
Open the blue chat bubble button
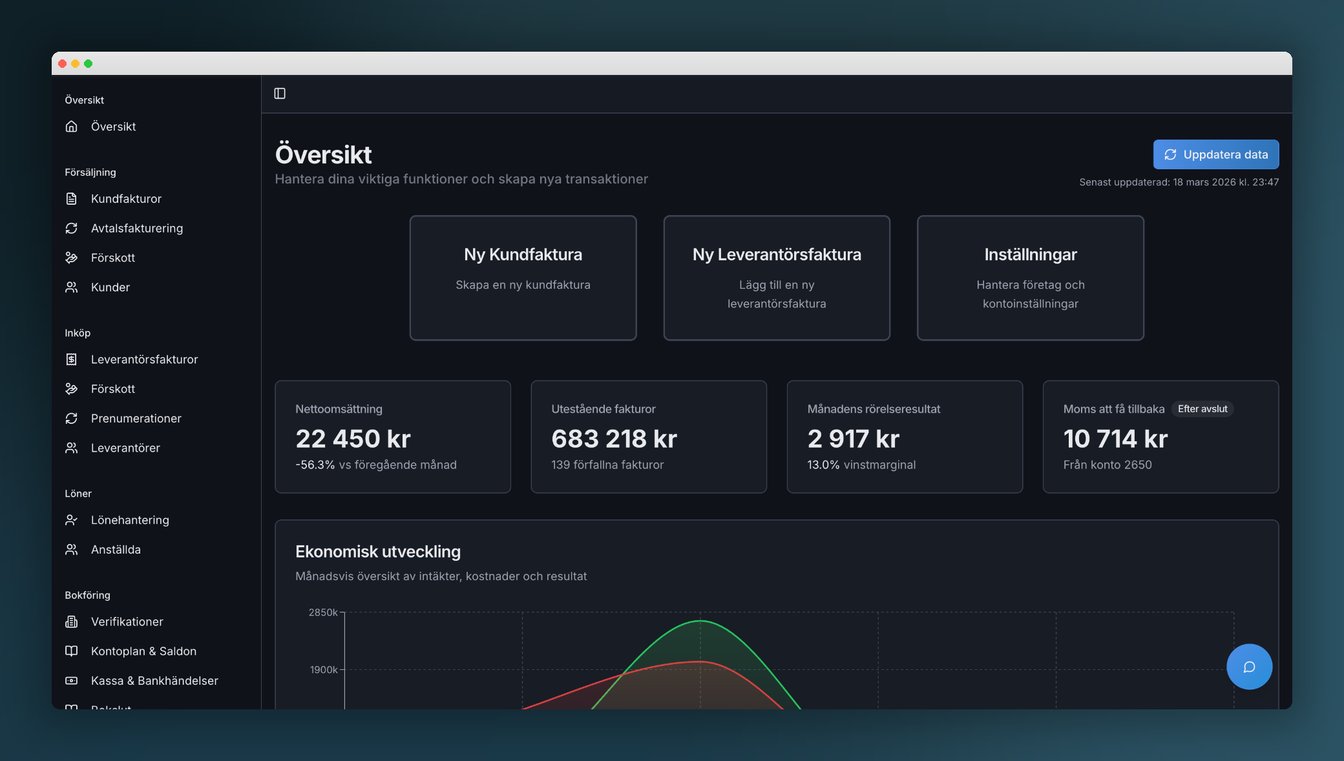pyautogui.click(x=1249, y=667)
